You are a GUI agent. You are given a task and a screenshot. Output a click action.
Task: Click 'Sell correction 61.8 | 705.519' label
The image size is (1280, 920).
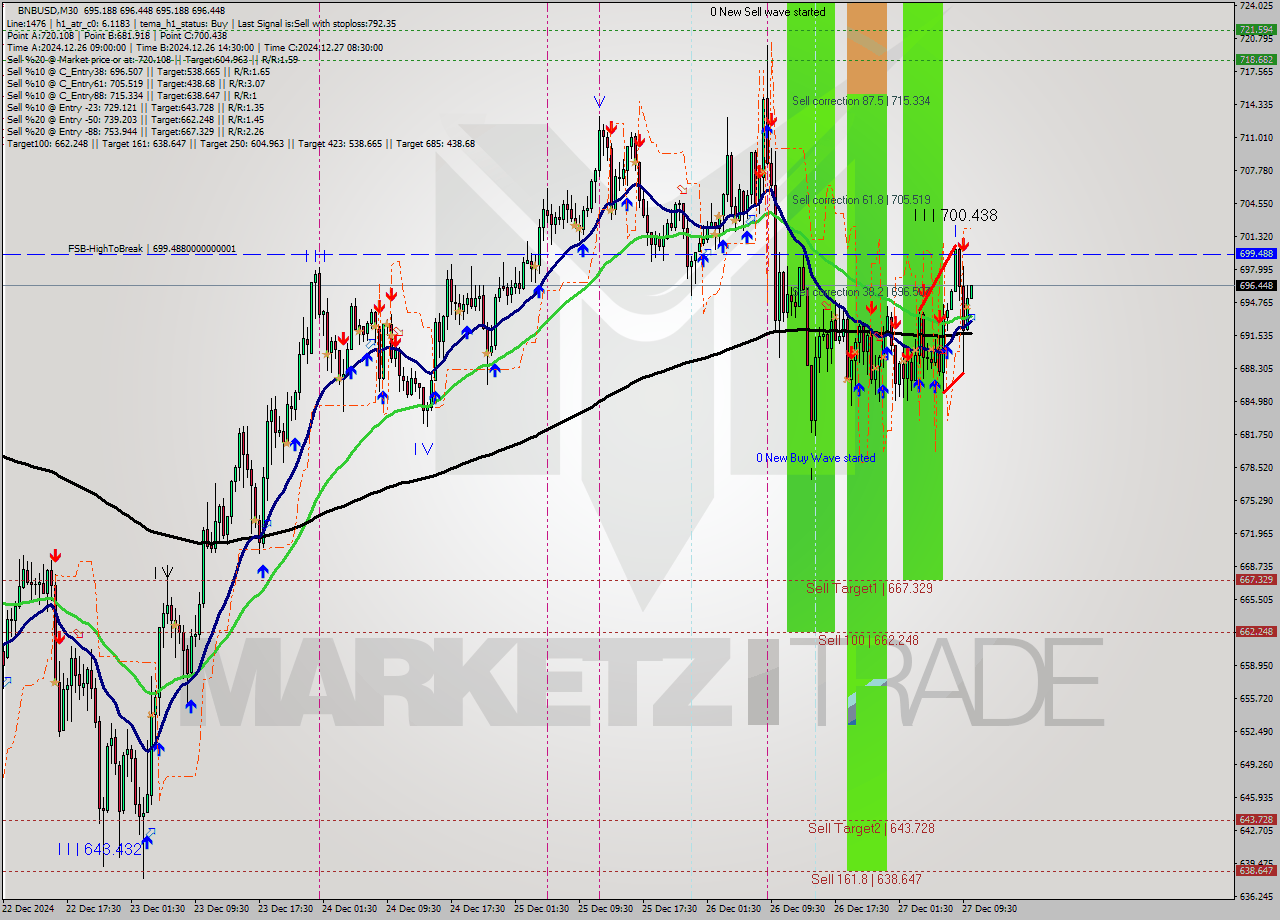[861, 200]
